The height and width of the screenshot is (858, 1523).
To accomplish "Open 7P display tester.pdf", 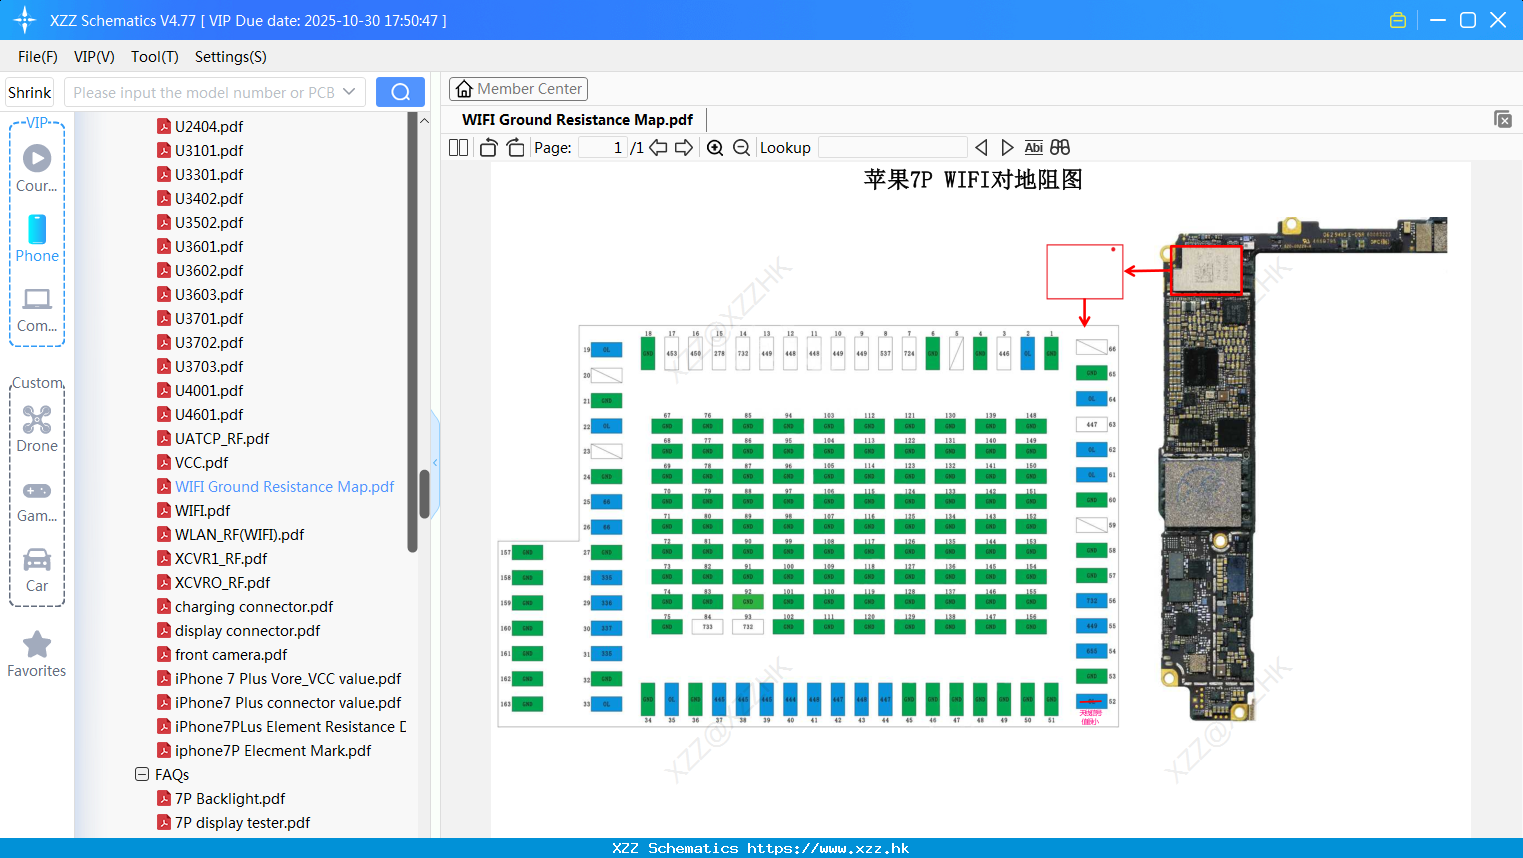I will tap(242, 822).
